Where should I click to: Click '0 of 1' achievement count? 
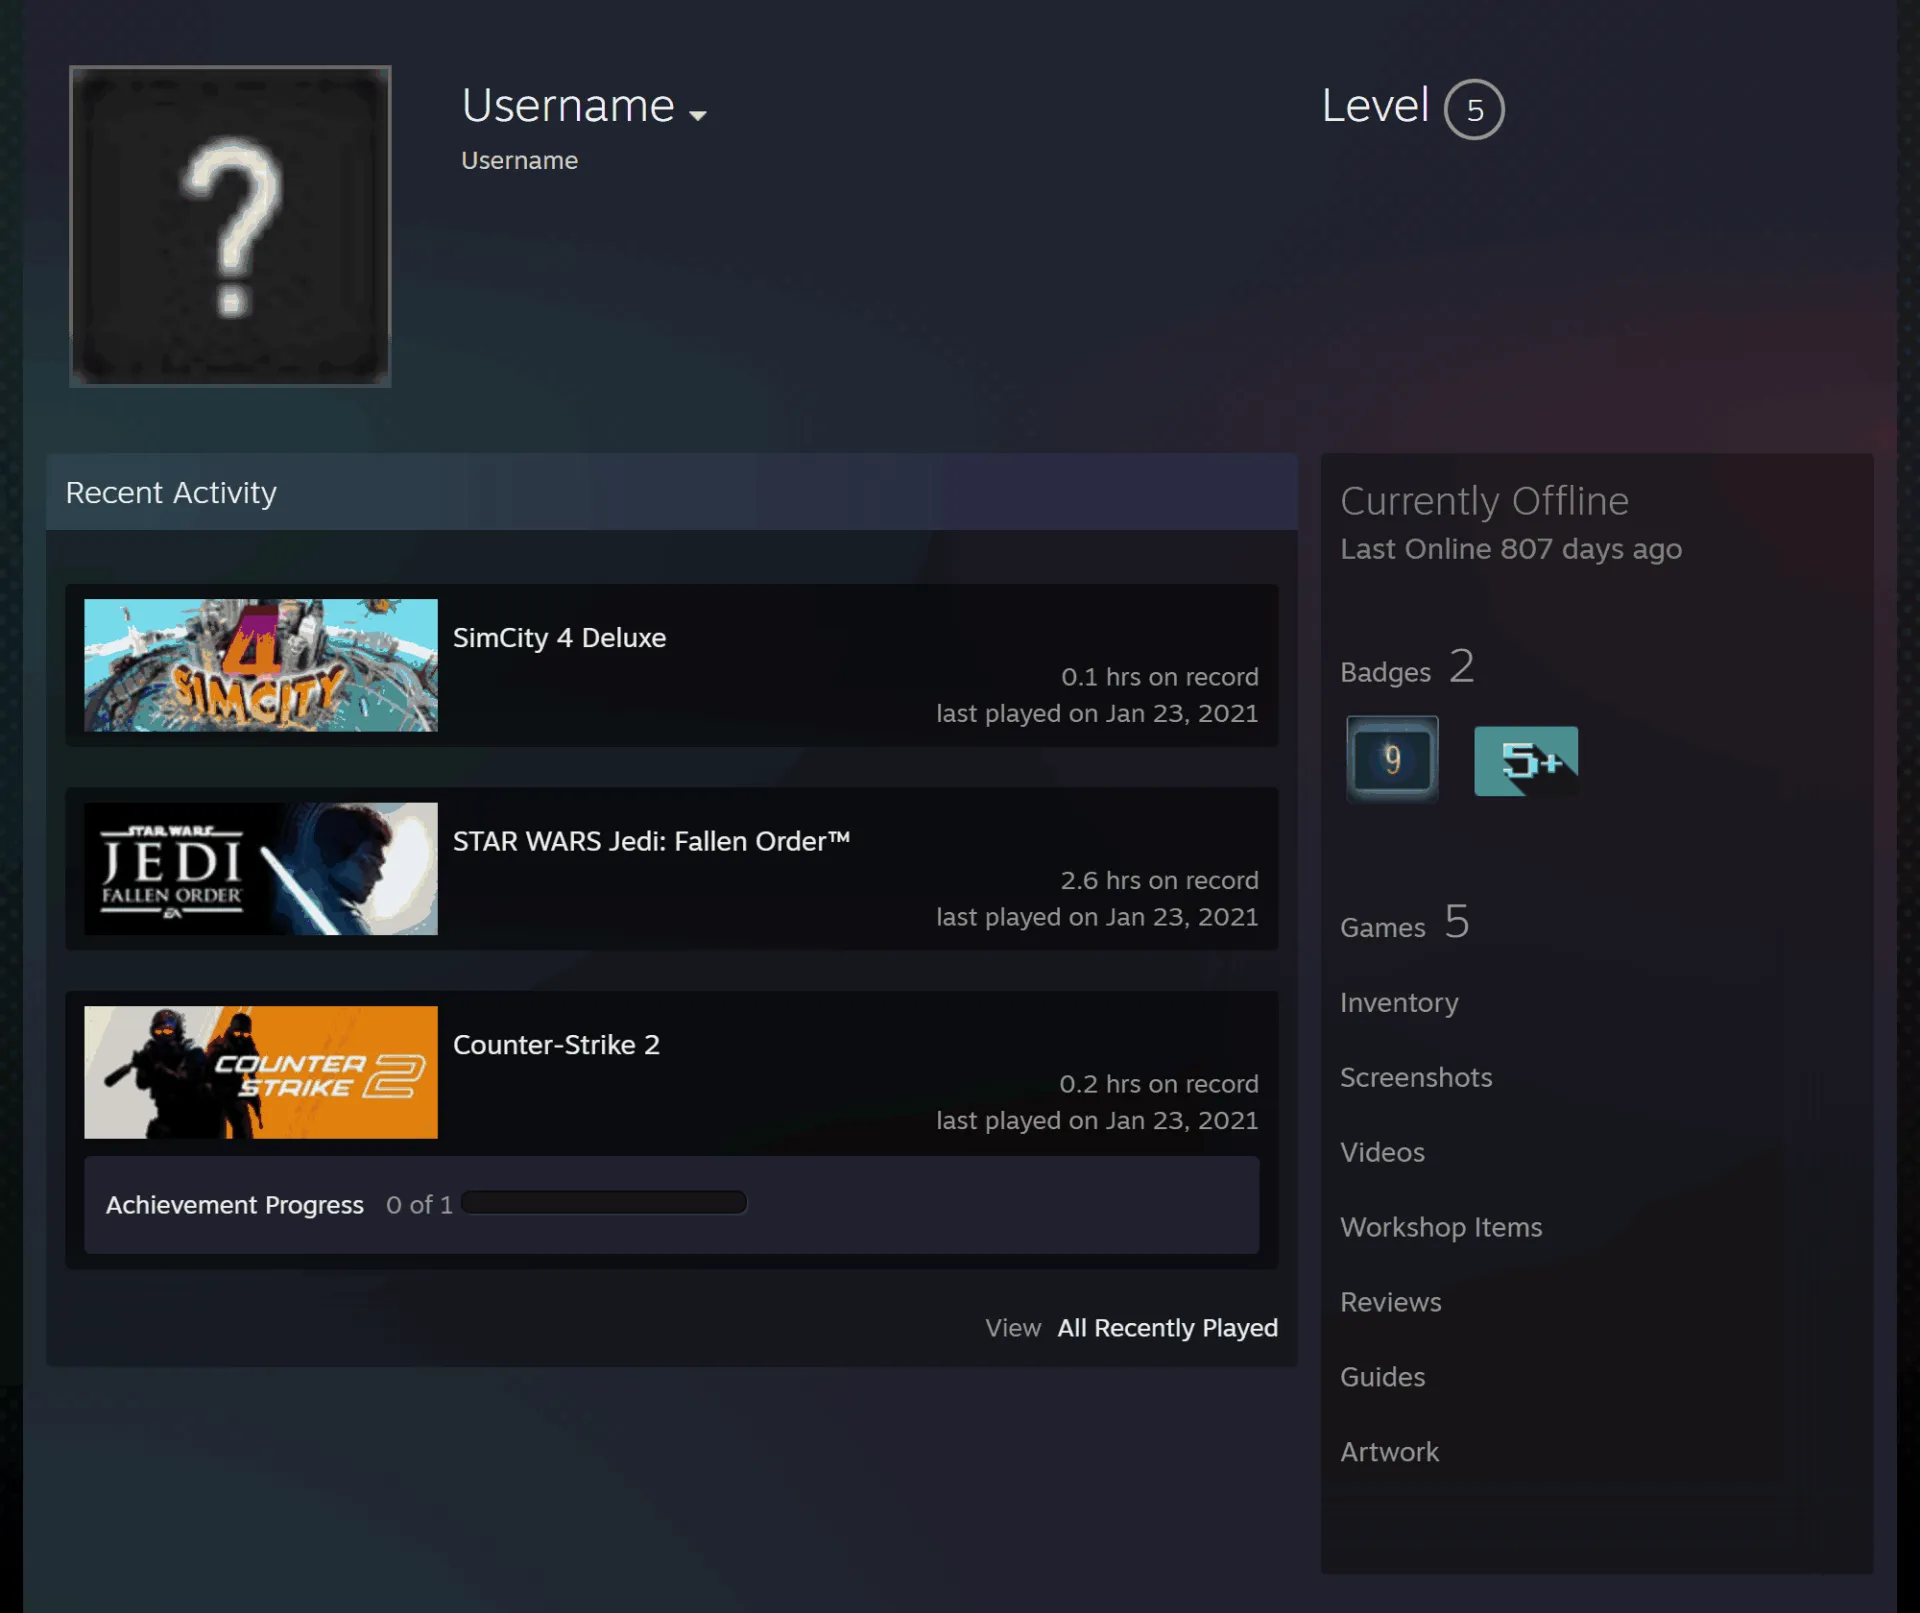419,1205
